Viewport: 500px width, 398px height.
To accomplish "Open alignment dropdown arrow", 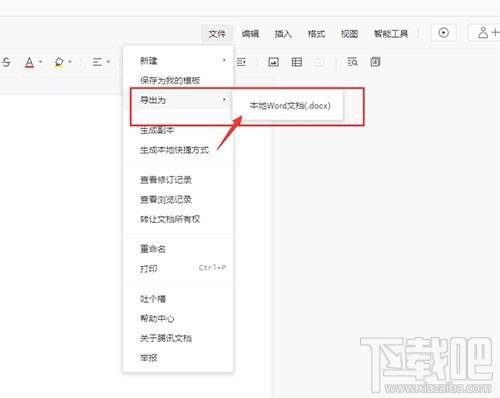I will pos(108,62).
